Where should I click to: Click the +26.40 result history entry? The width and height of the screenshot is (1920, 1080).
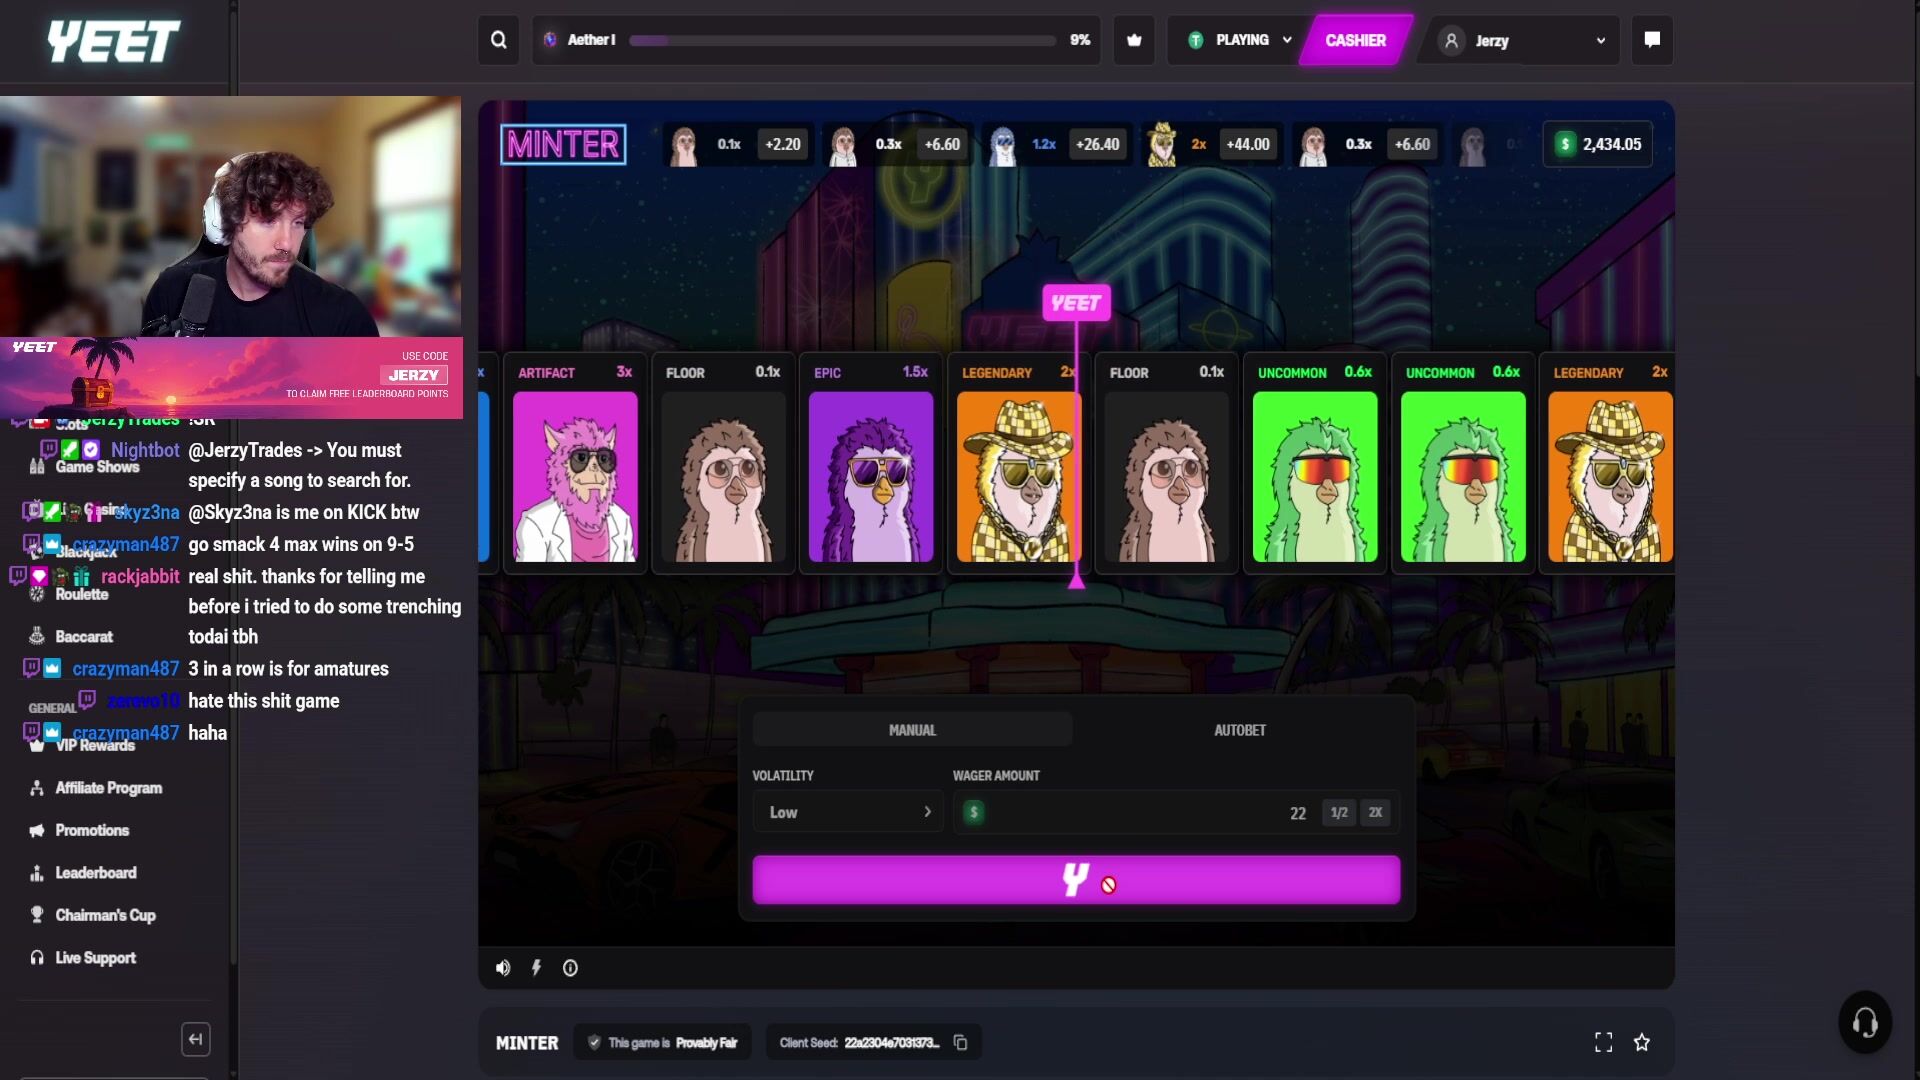coord(1097,144)
